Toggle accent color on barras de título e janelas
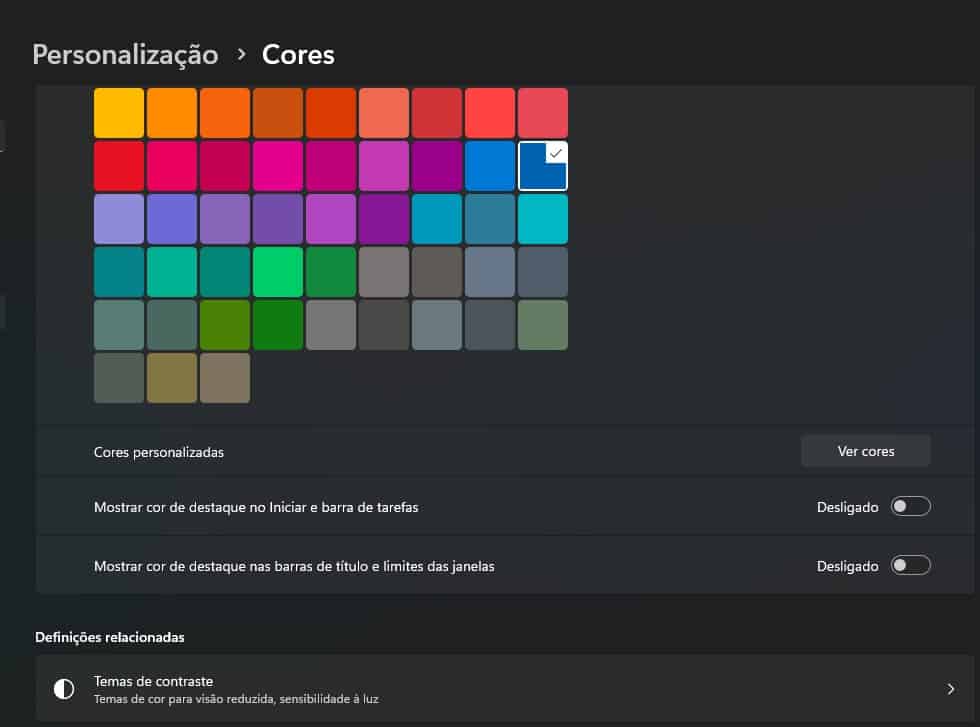The image size is (980, 727). point(911,565)
